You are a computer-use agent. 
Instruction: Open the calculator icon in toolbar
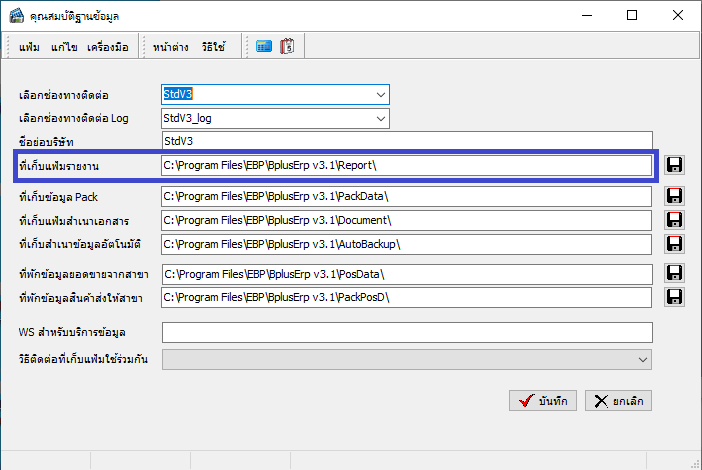pos(264,46)
